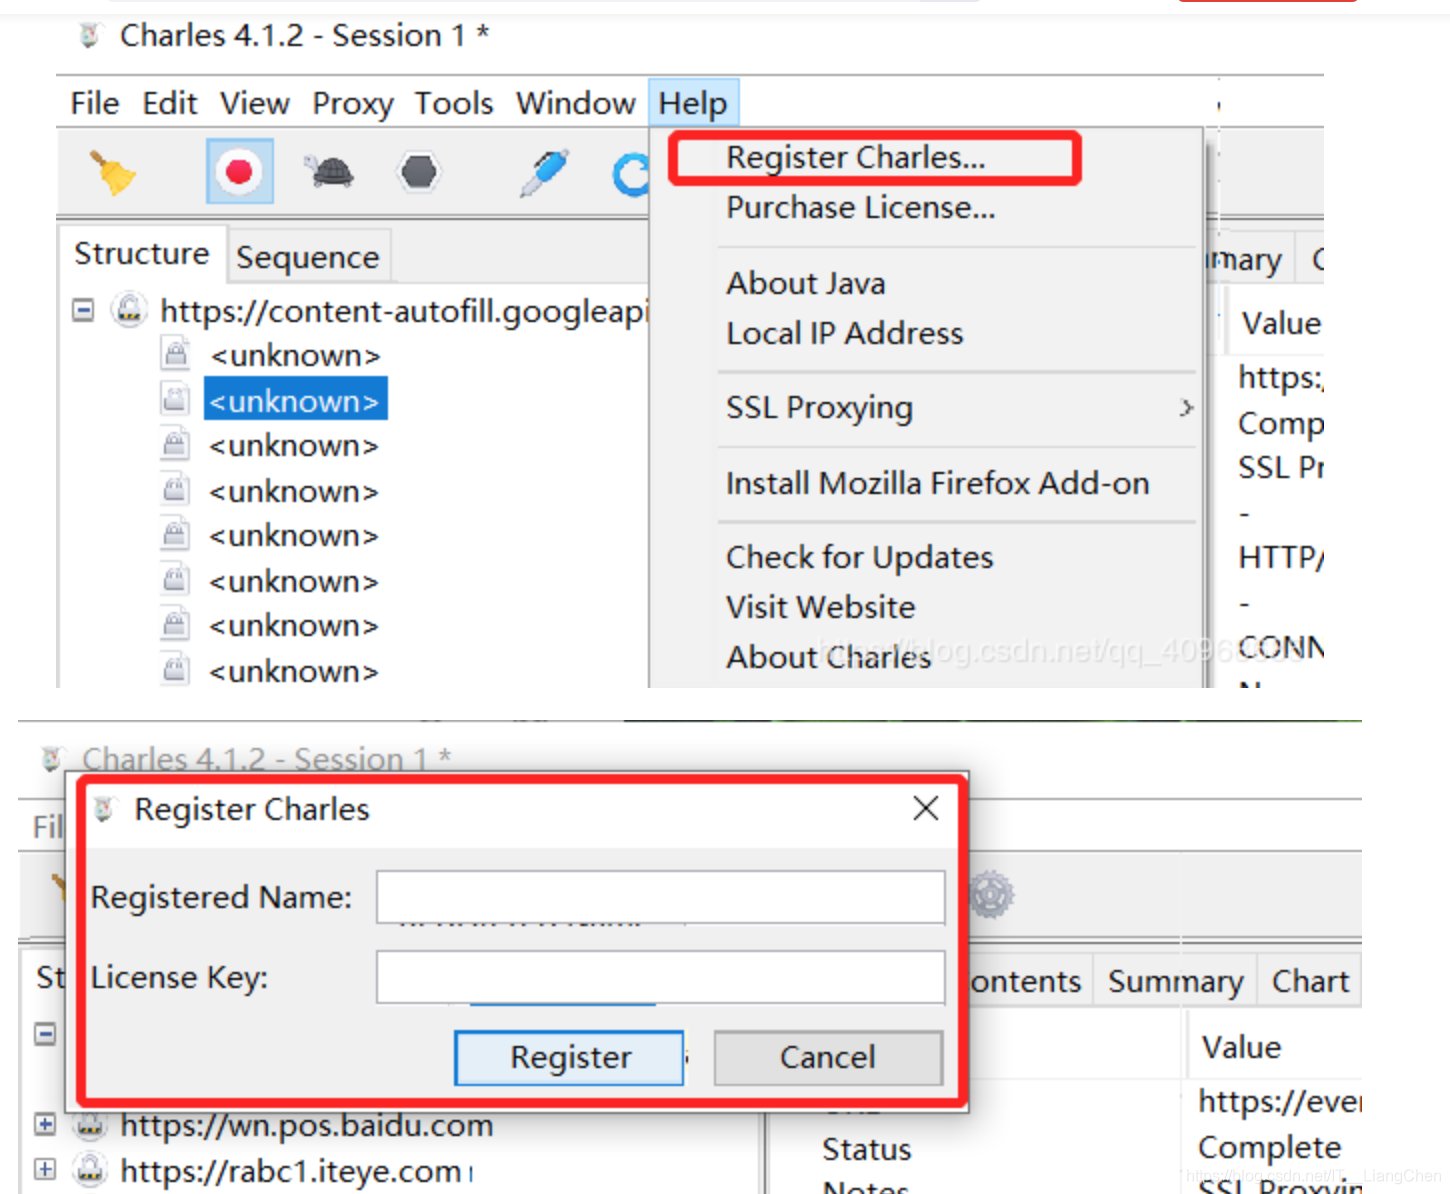Open About Charles menu entry
This screenshot has width=1450, height=1194.
[829, 658]
